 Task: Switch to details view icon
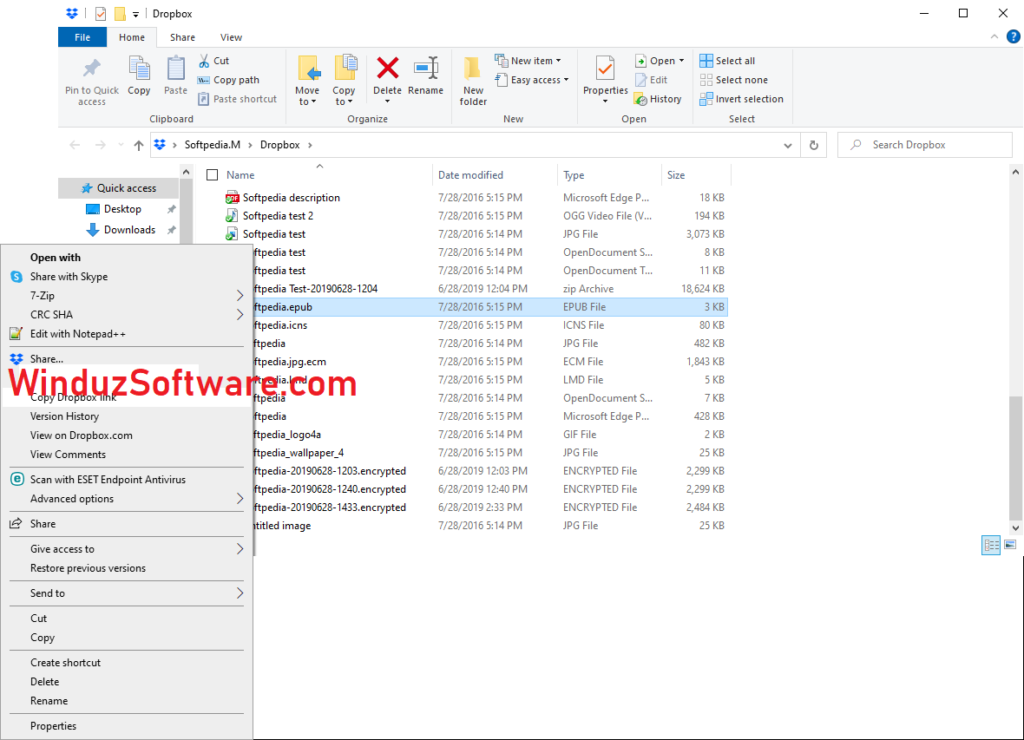point(991,545)
